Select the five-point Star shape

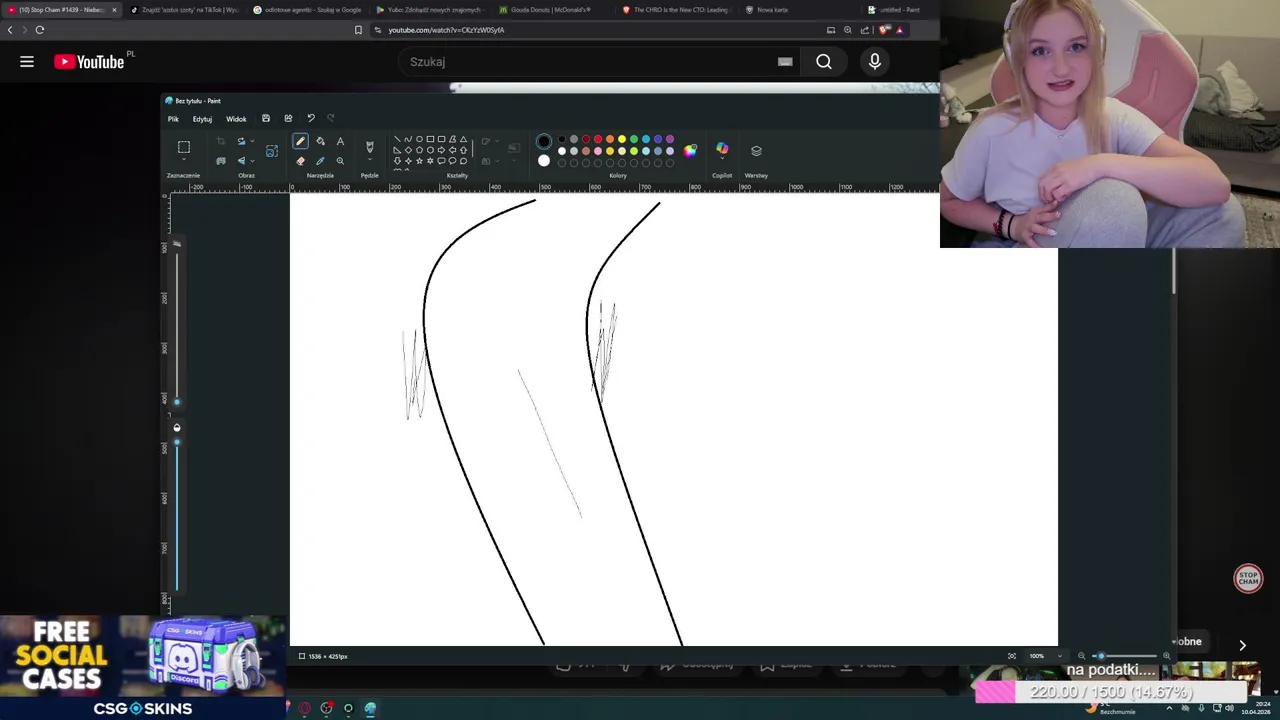[419, 161]
